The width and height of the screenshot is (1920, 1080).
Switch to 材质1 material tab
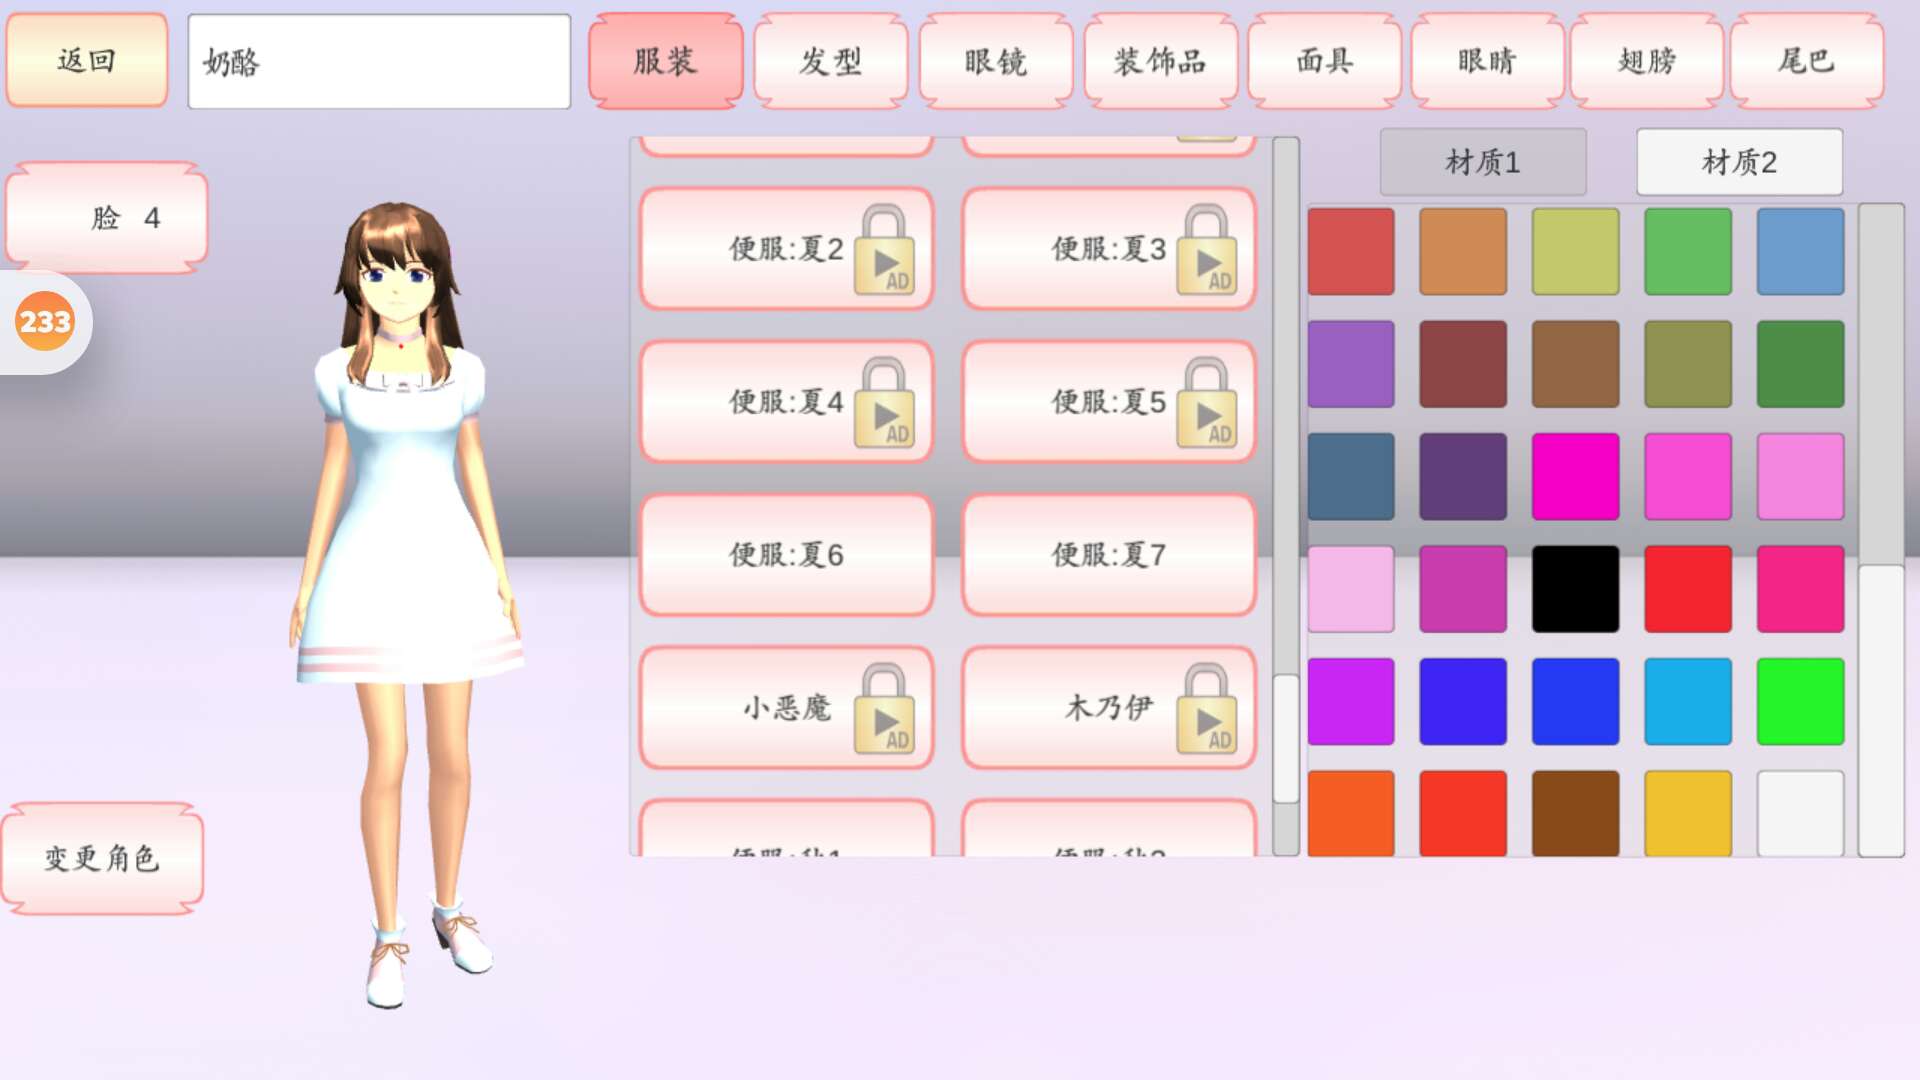tap(1482, 162)
